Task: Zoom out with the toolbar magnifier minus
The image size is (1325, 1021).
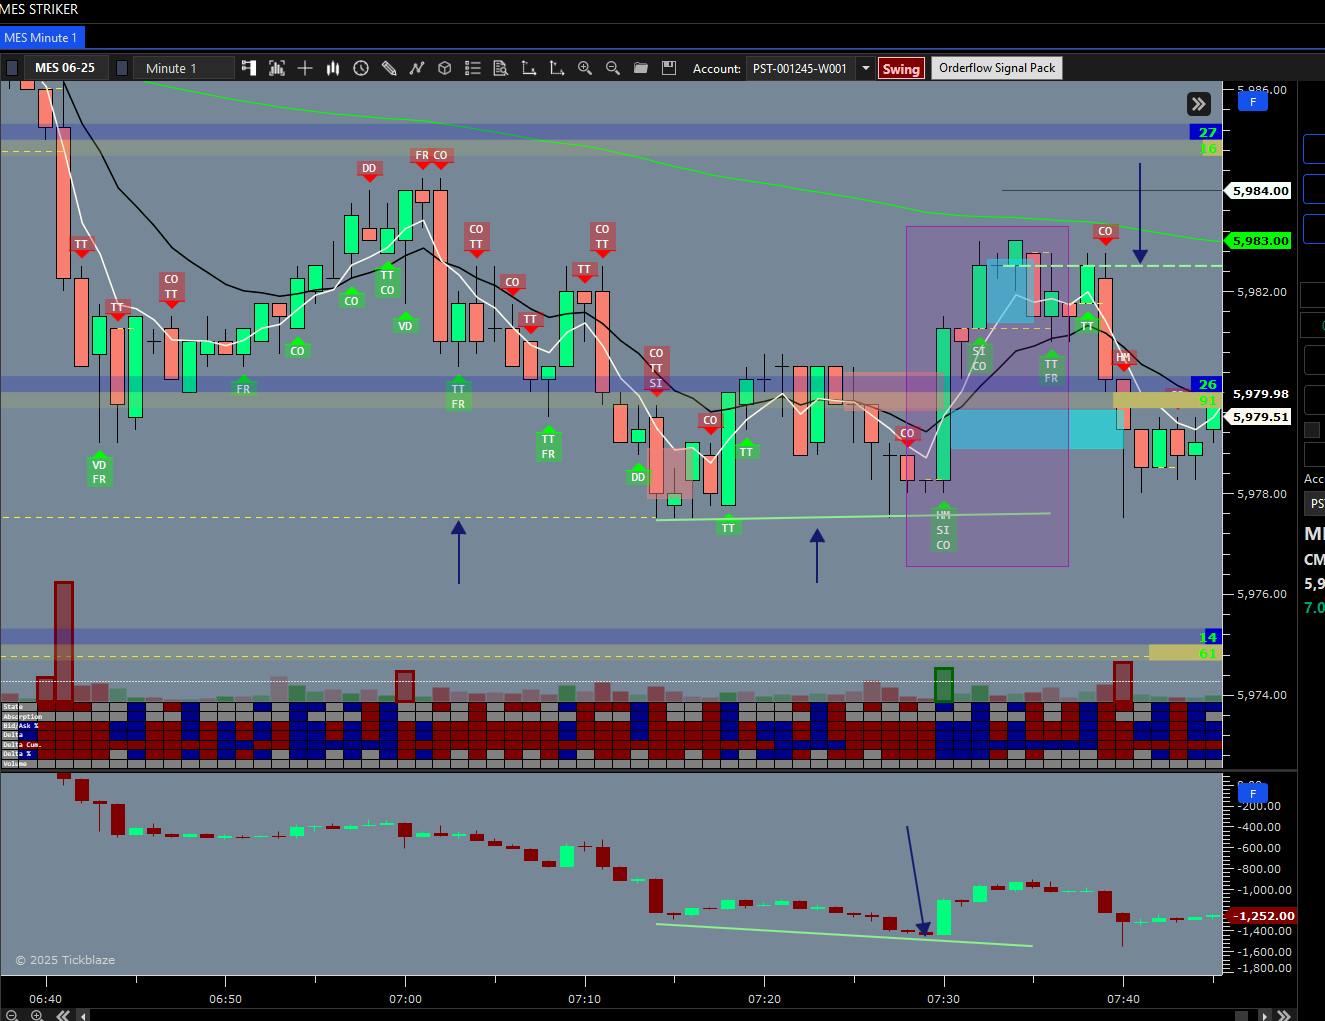Action: [x=613, y=68]
